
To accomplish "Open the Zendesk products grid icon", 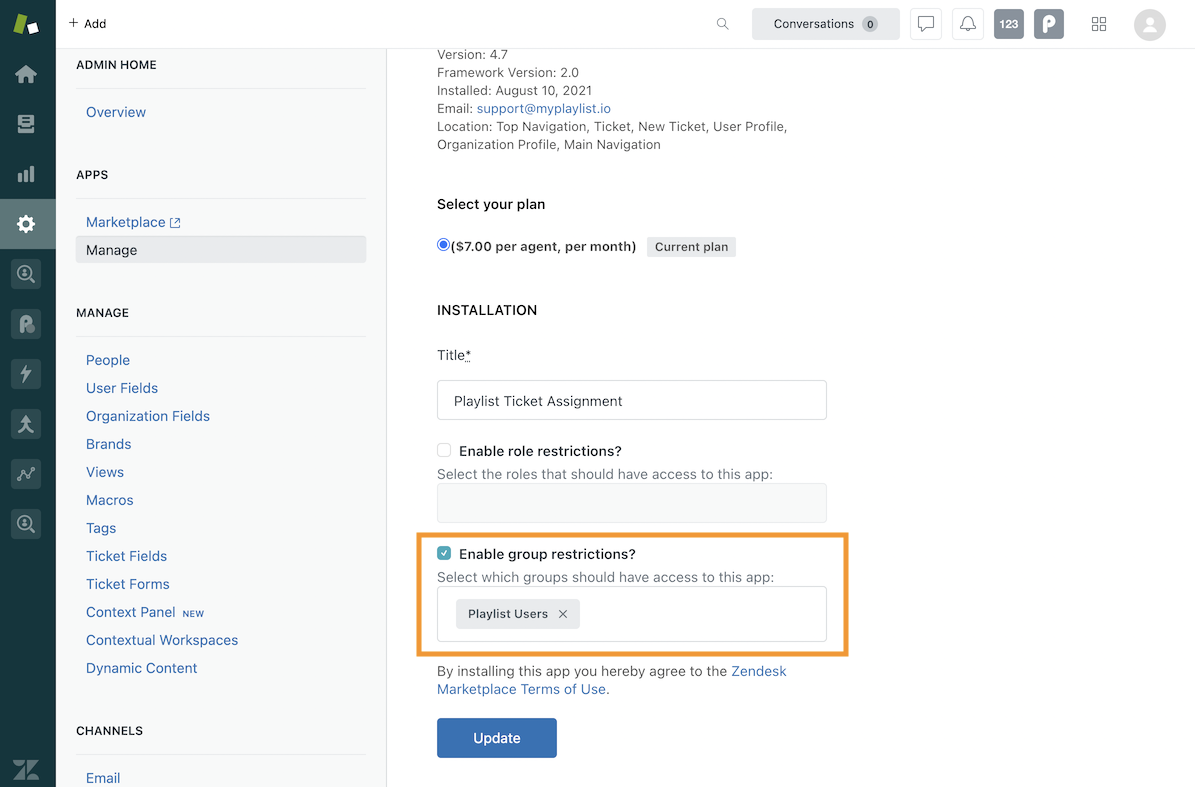I will click(x=1099, y=24).
